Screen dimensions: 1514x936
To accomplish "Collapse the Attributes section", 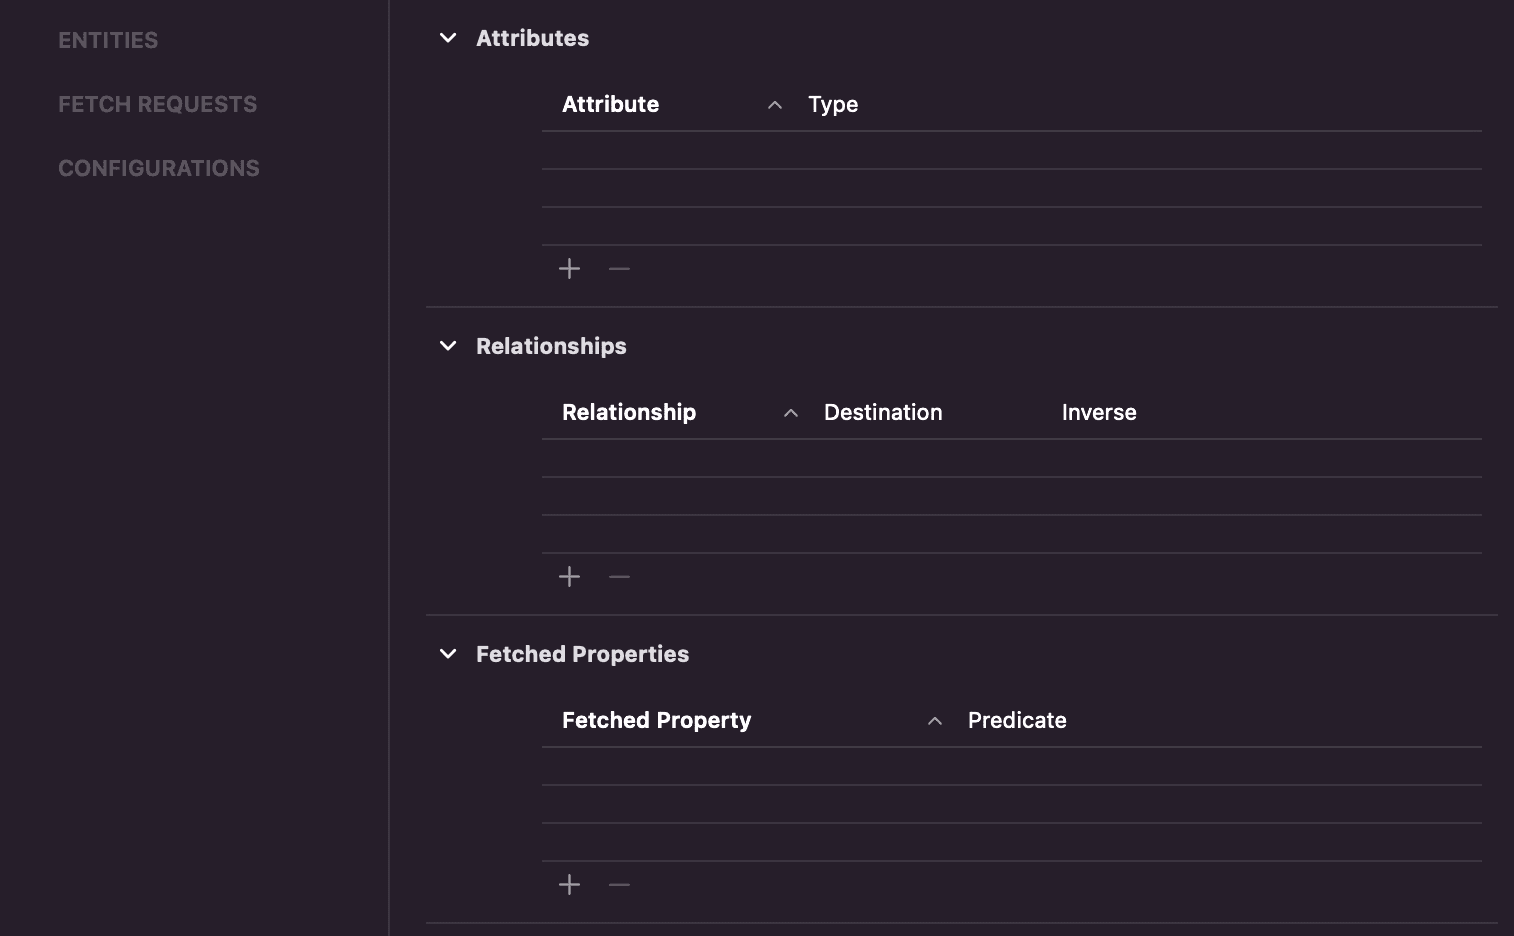I will click(448, 38).
